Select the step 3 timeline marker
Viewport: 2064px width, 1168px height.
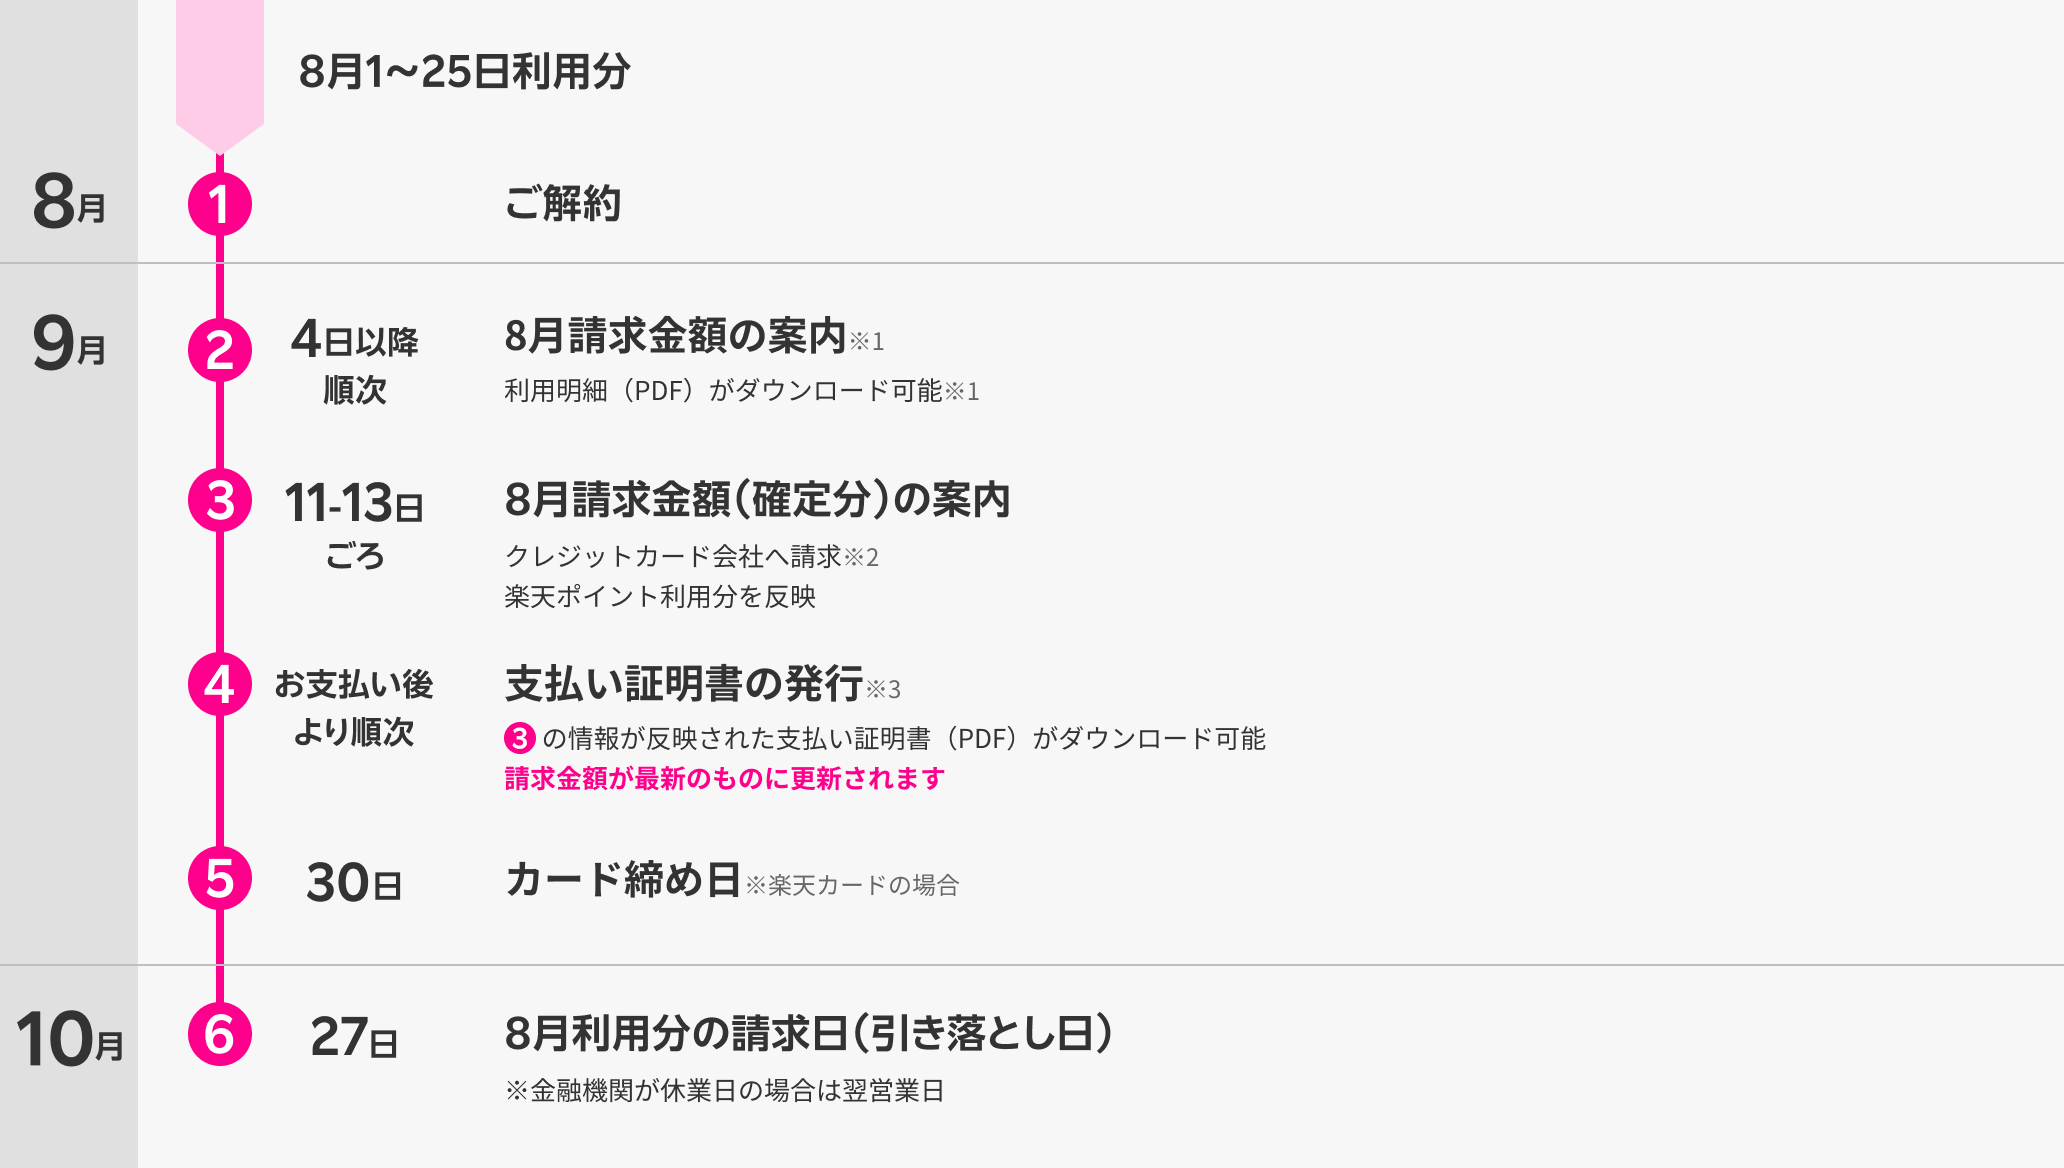click(x=220, y=500)
